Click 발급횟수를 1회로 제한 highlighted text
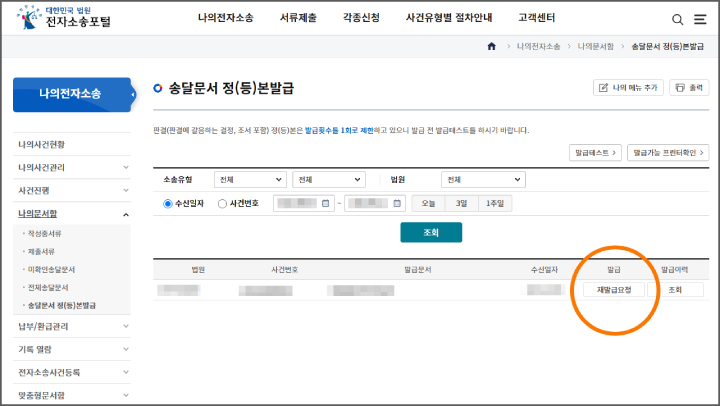The width and height of the screenshot is (720, 406). pos(339,130)
